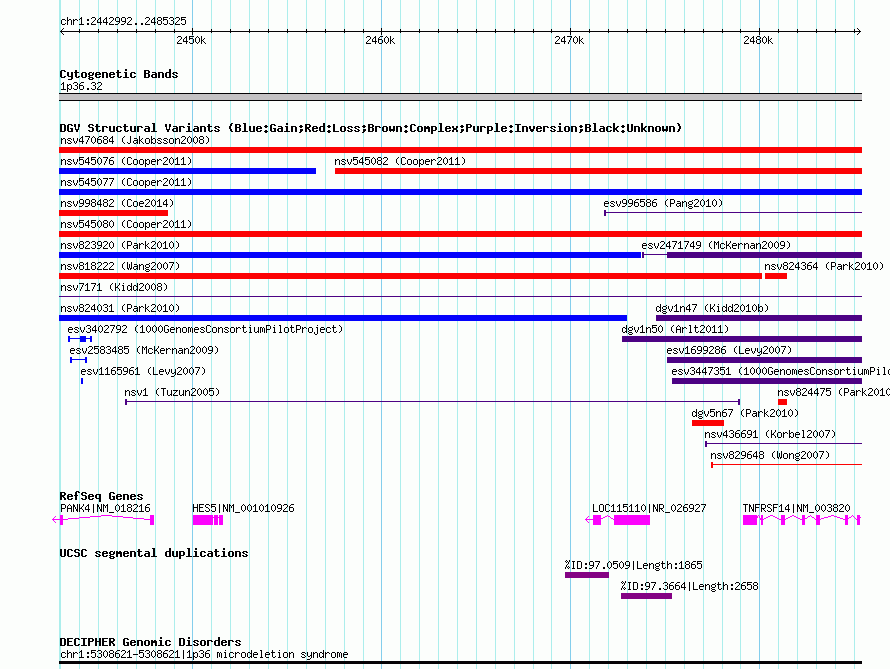Open the 1p36 microdeletion syndrome label

click(x=204, y=654)
